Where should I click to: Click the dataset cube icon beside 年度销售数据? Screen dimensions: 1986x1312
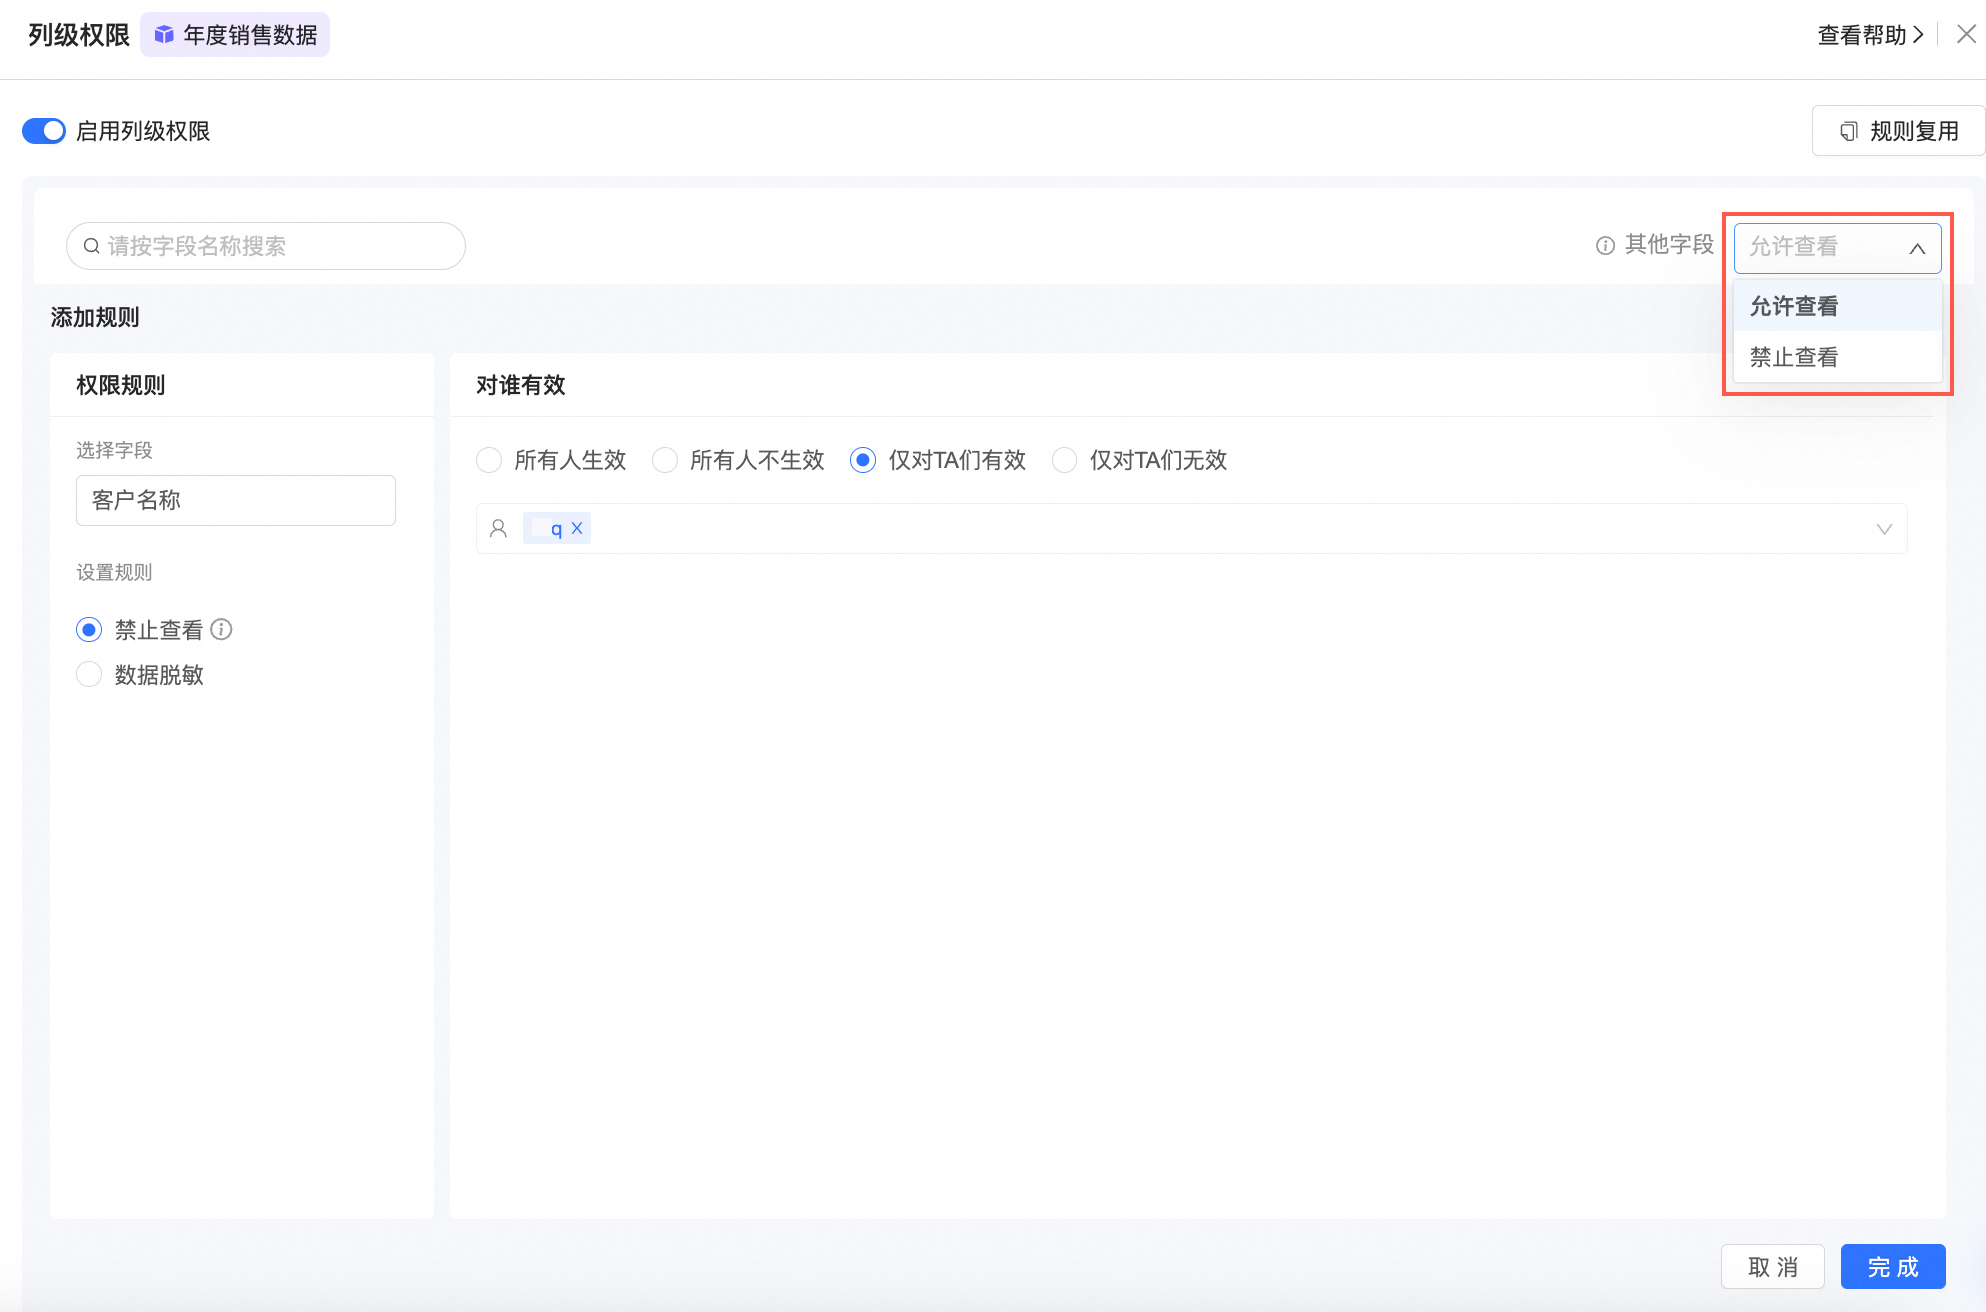pyautogui.click(x=164, y=35)
